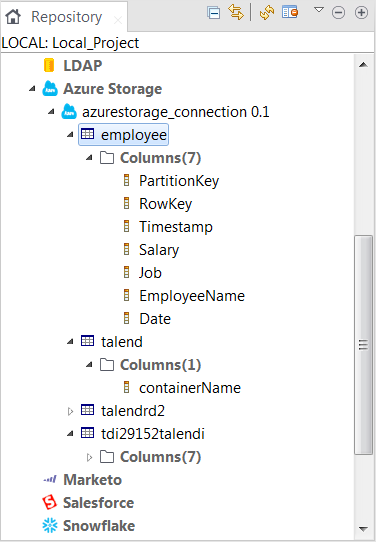
Task: Click the Repository home icon
Action: tap(13, 17)
